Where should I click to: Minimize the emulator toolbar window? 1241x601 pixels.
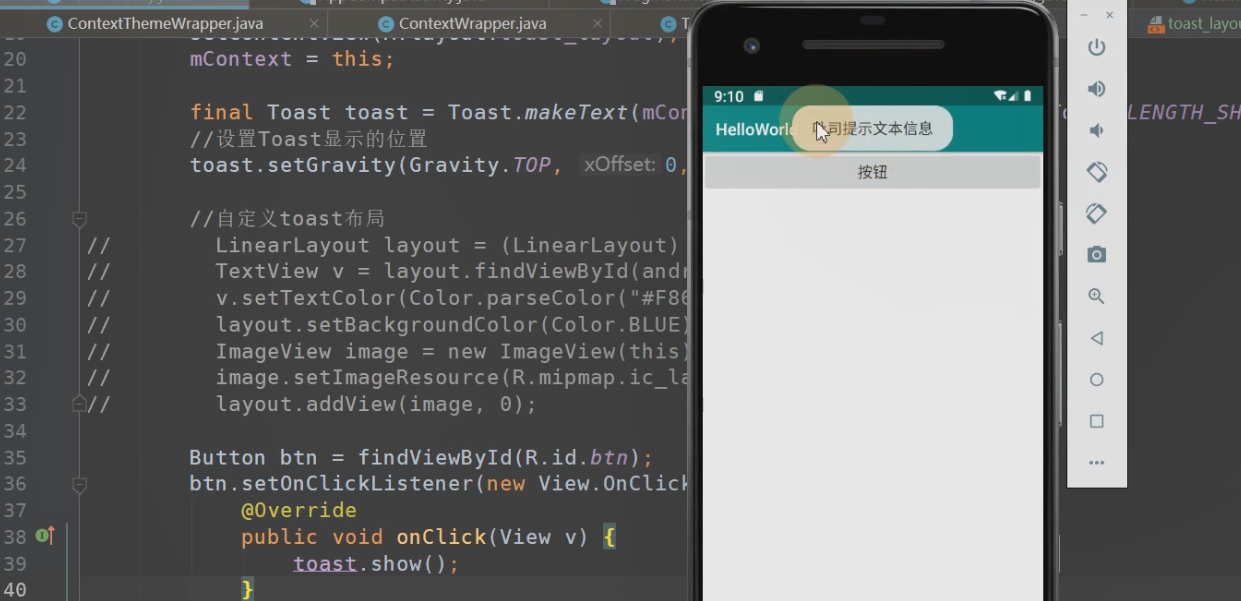(1085, 15)
